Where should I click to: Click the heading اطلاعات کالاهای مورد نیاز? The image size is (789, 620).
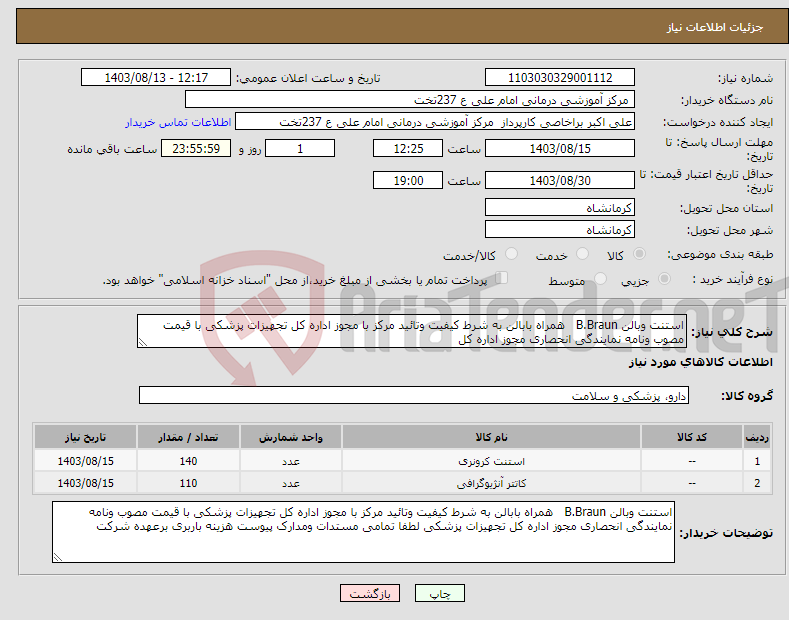(x=700, y=362)
